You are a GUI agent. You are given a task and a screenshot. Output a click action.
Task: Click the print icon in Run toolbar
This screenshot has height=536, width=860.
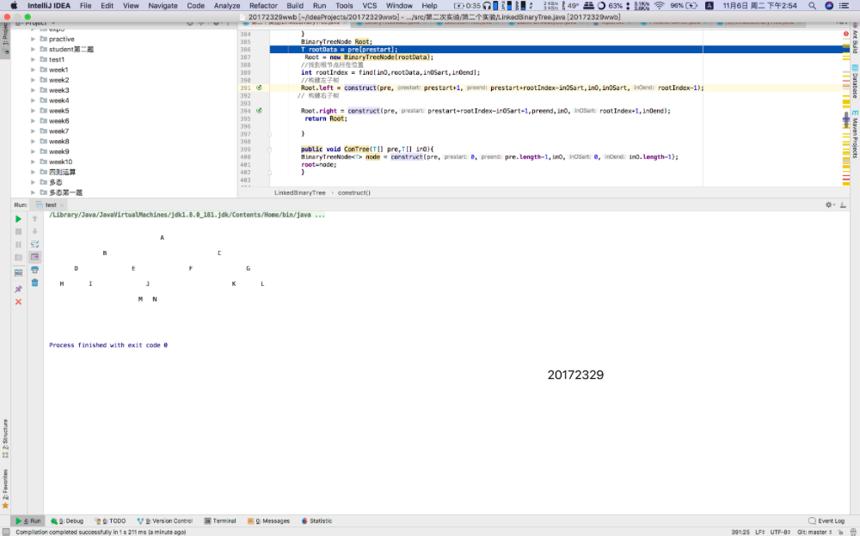pos(35,270)
